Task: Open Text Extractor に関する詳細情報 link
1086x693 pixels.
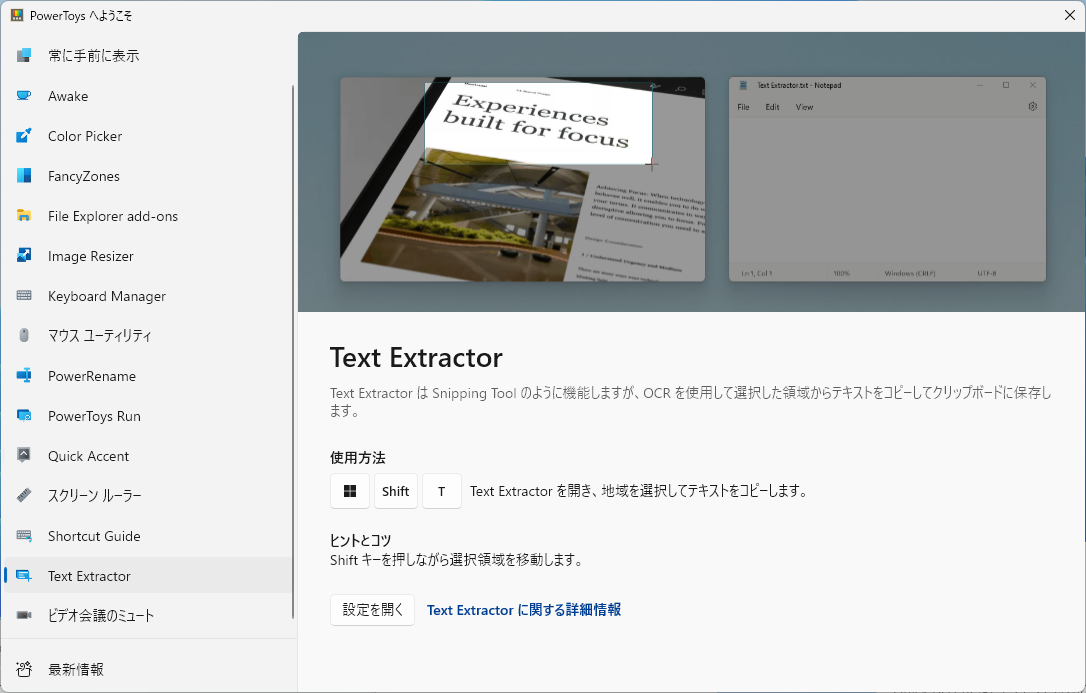Action: (524, 610)
